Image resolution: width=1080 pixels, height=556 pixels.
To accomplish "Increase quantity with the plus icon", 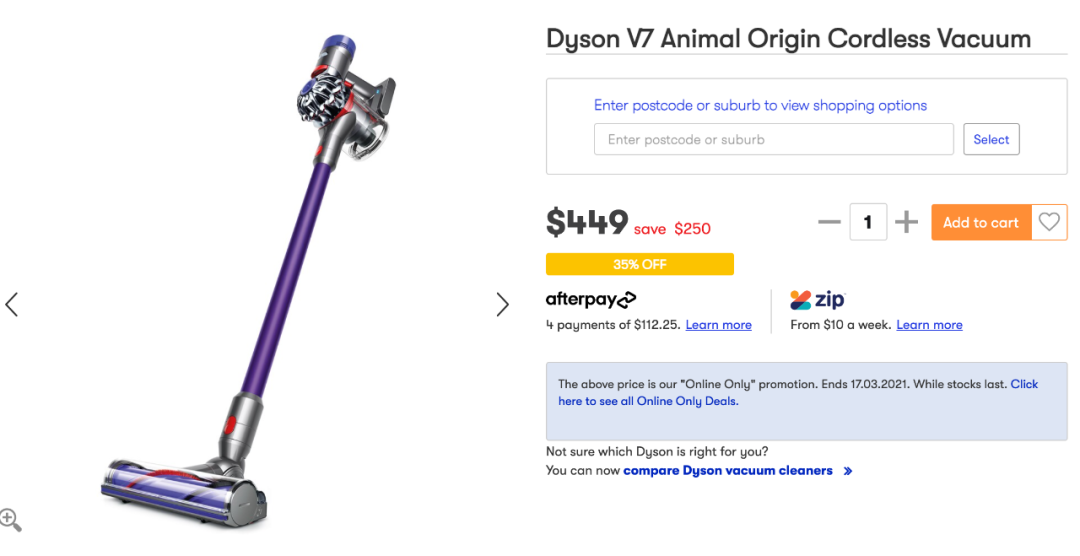I will pos(906,222).
